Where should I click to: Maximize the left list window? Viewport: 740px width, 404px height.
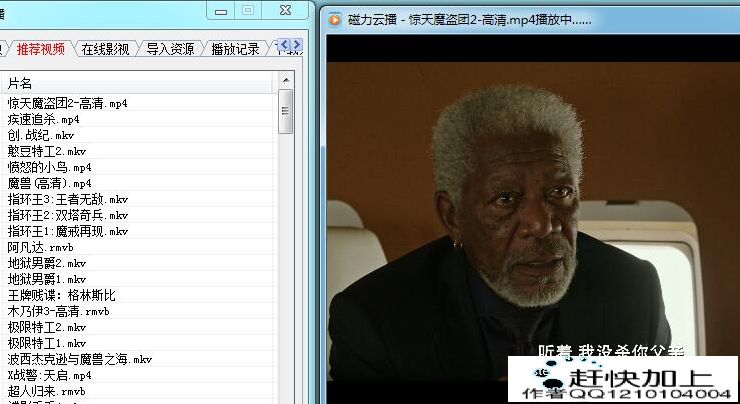pos(248,10)
